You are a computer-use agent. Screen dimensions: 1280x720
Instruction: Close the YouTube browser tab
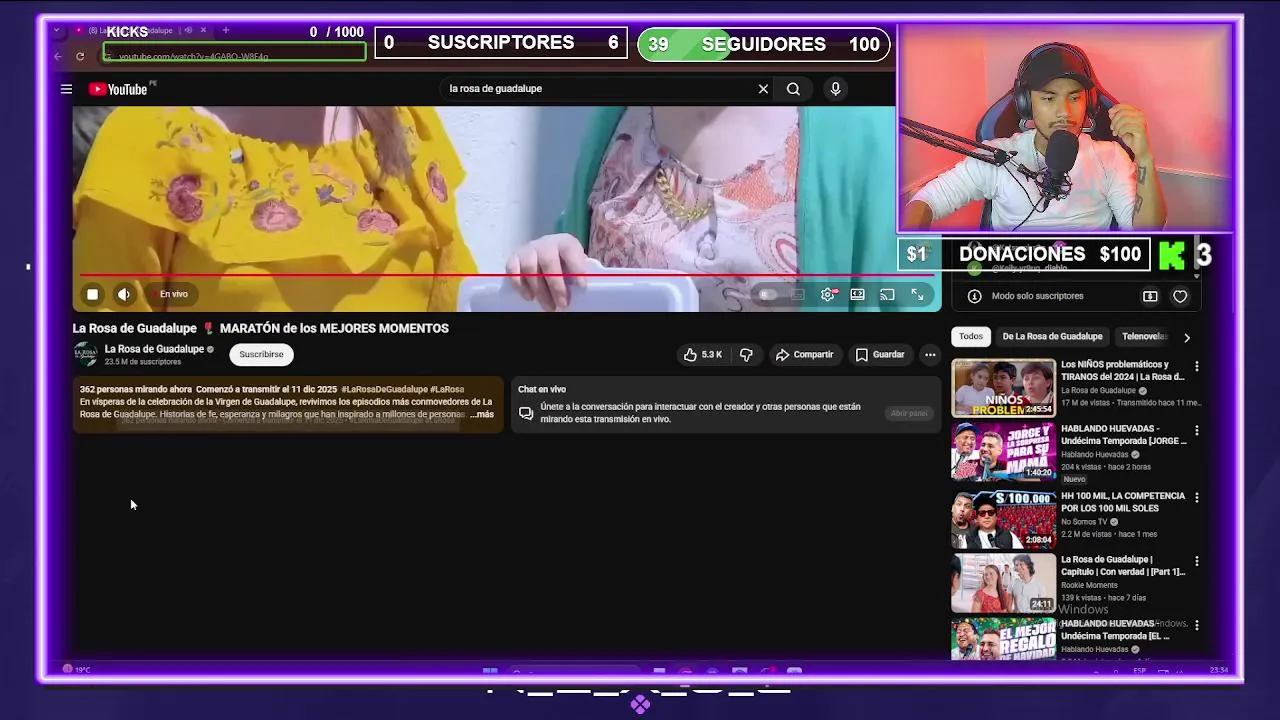203,31
